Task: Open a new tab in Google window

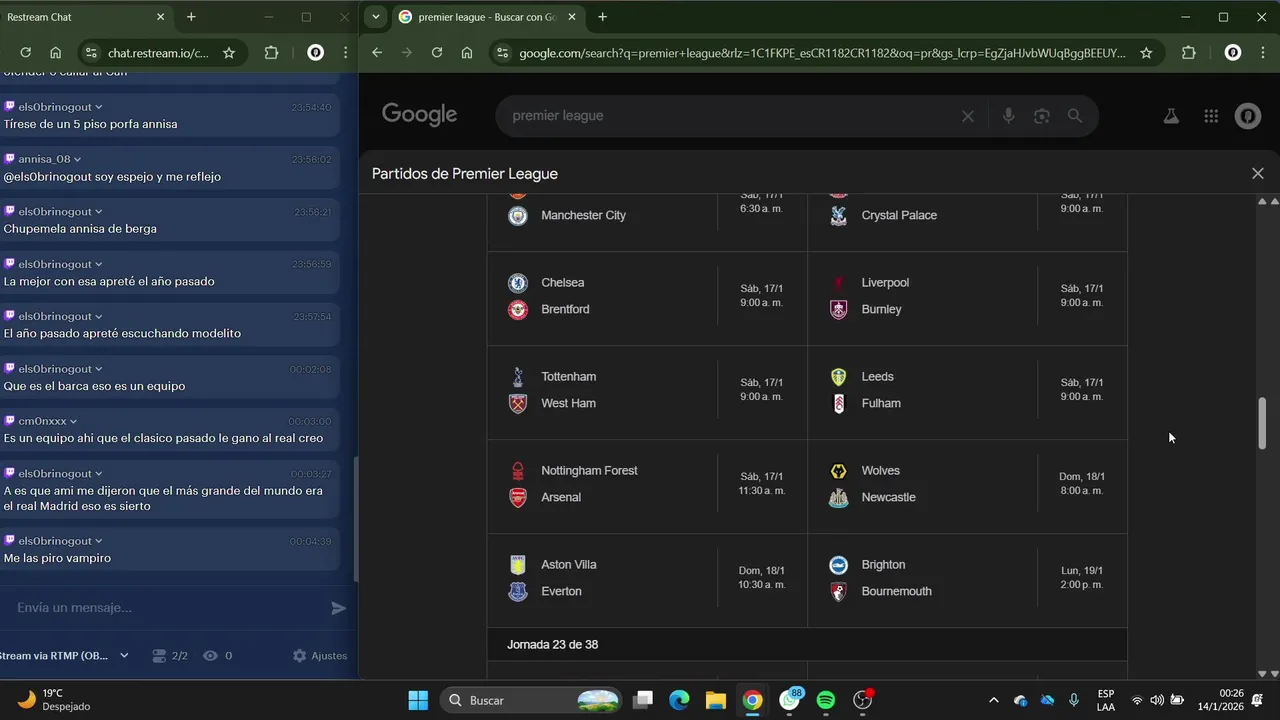Action: tap(602, 17)
